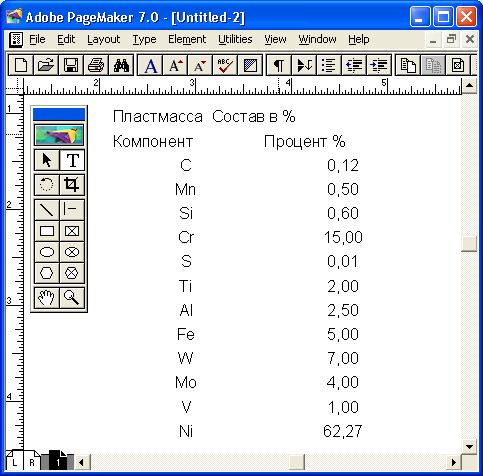Select the Zoom magnifier tool
Screen dimensions: 483x476
(x=72, y=298)
